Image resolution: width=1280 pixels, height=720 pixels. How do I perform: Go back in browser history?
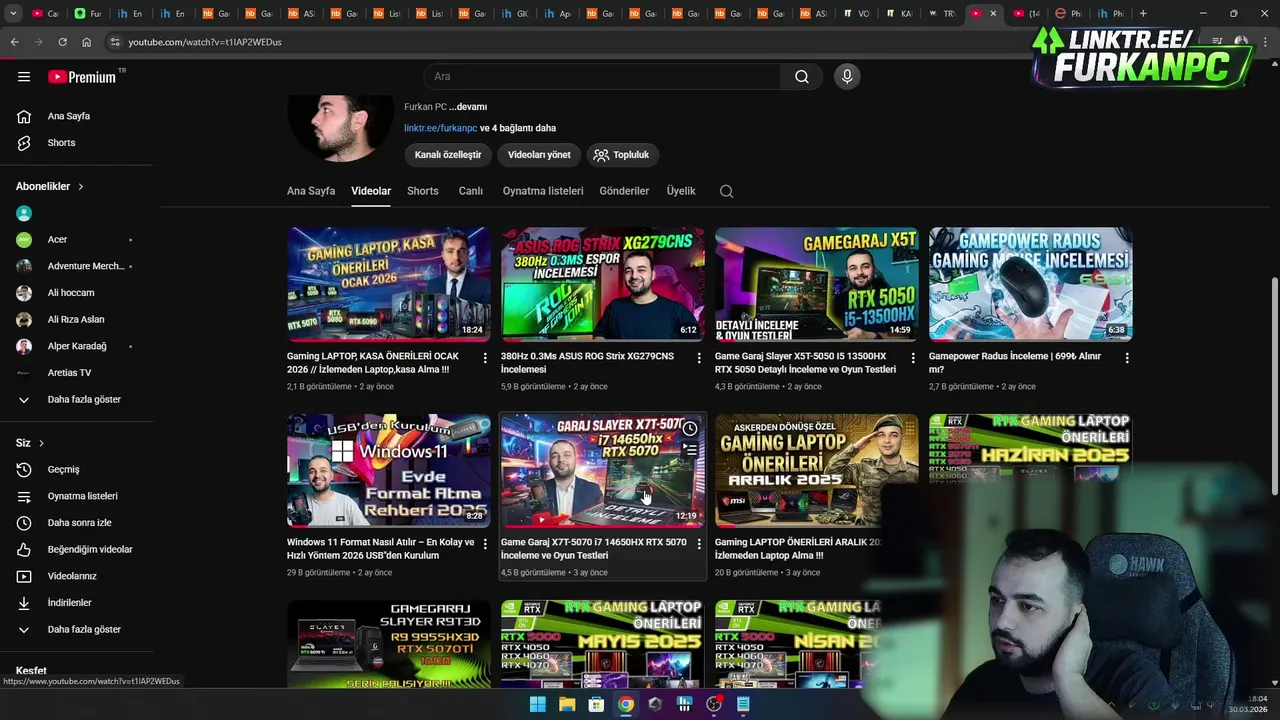[x=14, y=42]
